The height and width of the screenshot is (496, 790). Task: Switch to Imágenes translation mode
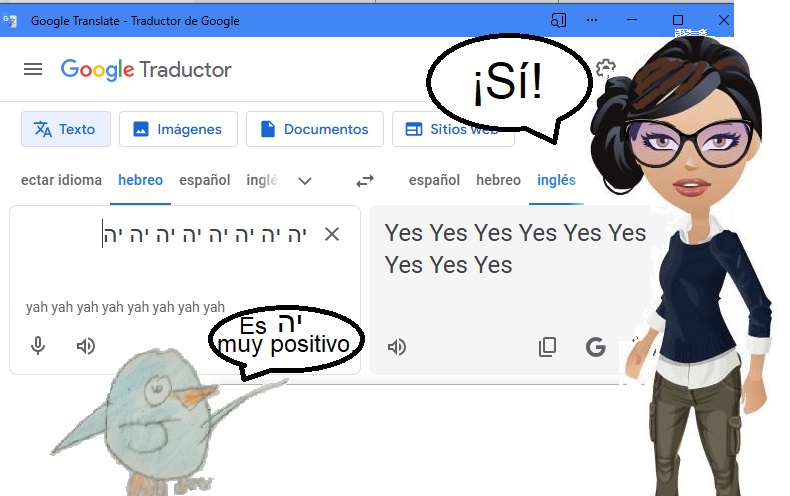coord(178,129)
